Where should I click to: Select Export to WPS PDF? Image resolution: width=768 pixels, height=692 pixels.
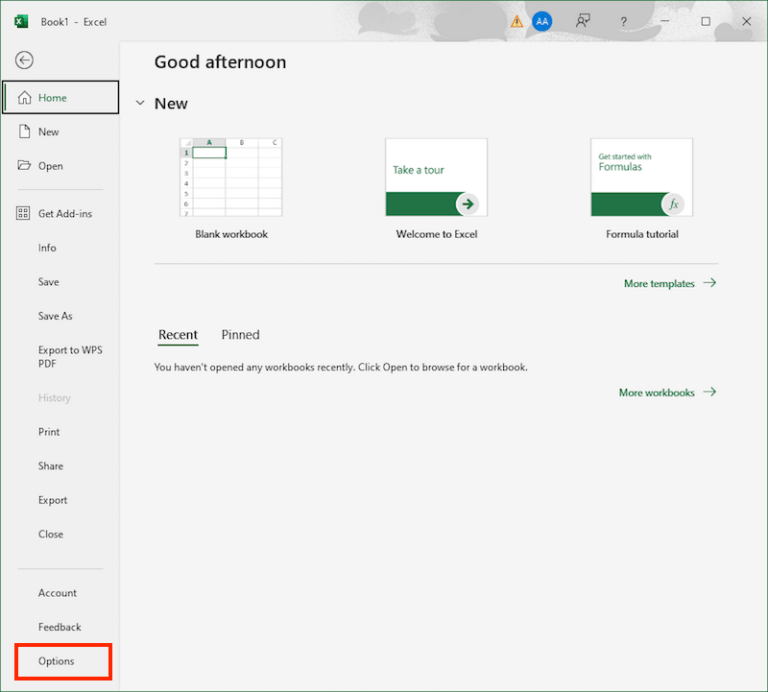point(70,357)
